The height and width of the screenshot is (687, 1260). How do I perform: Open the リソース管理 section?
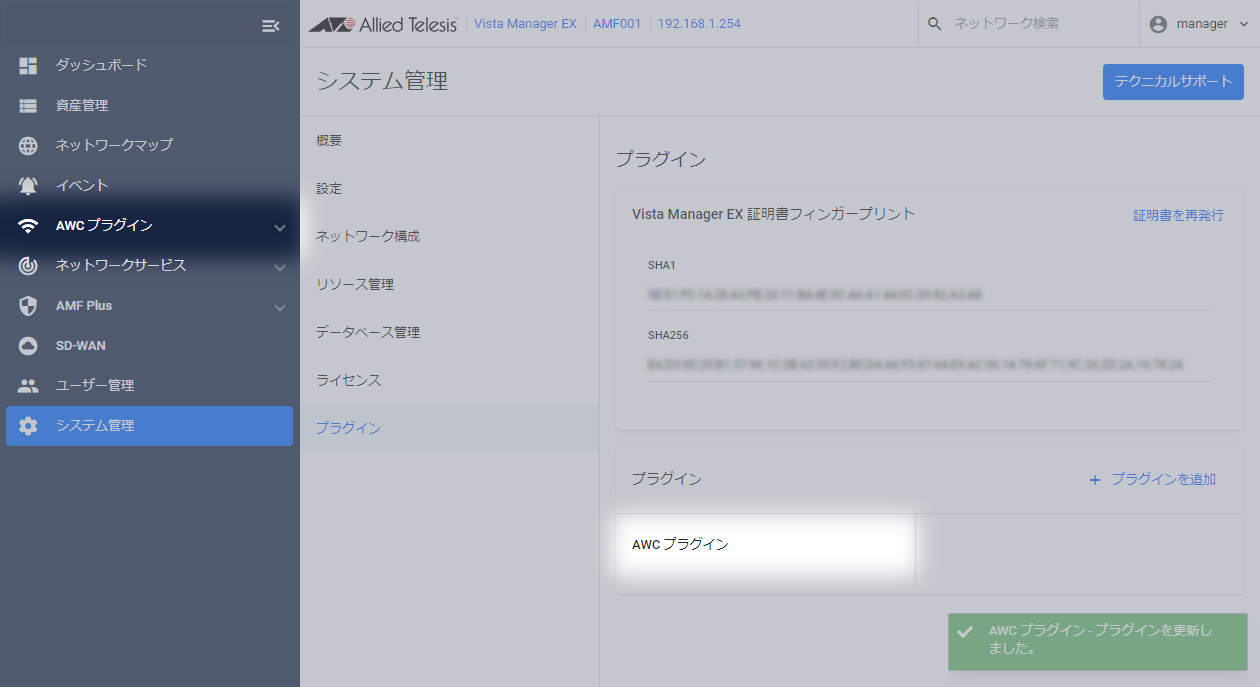(x=449, y=284)
